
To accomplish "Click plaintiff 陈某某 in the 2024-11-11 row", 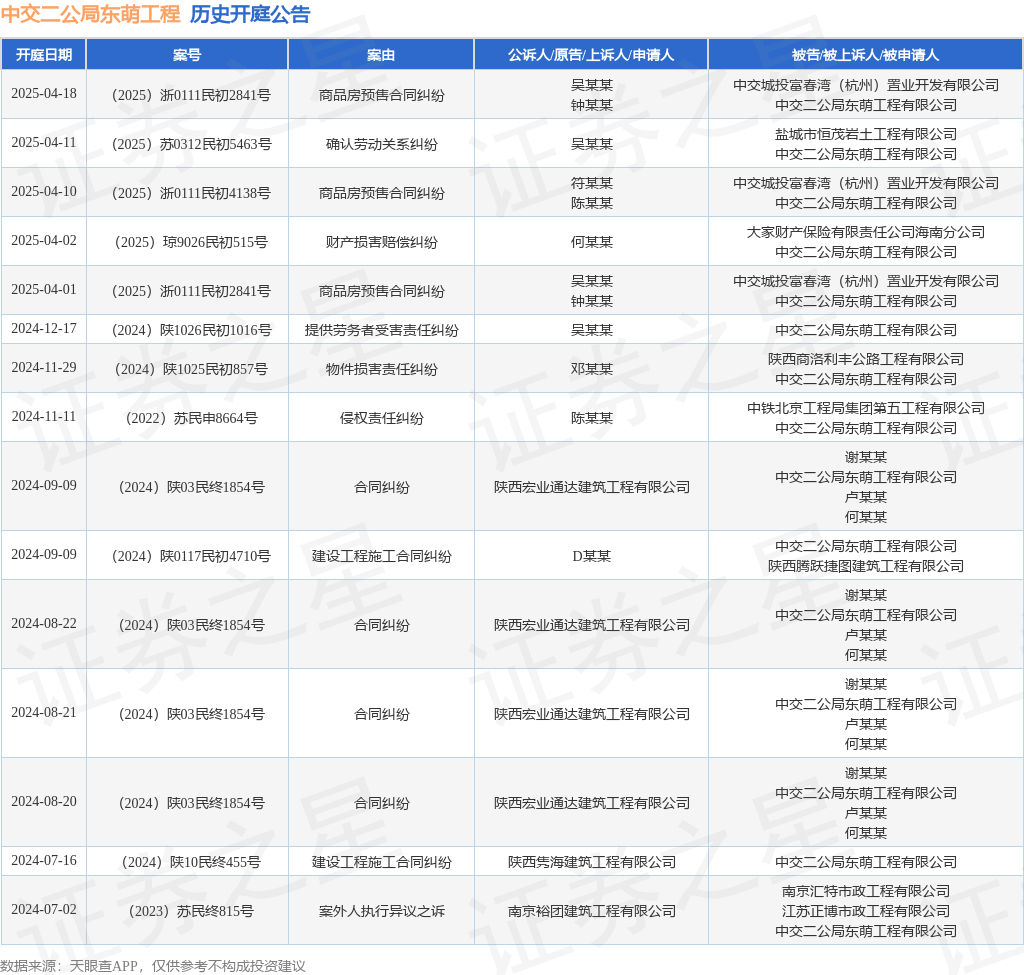I will tap(592, 419).
